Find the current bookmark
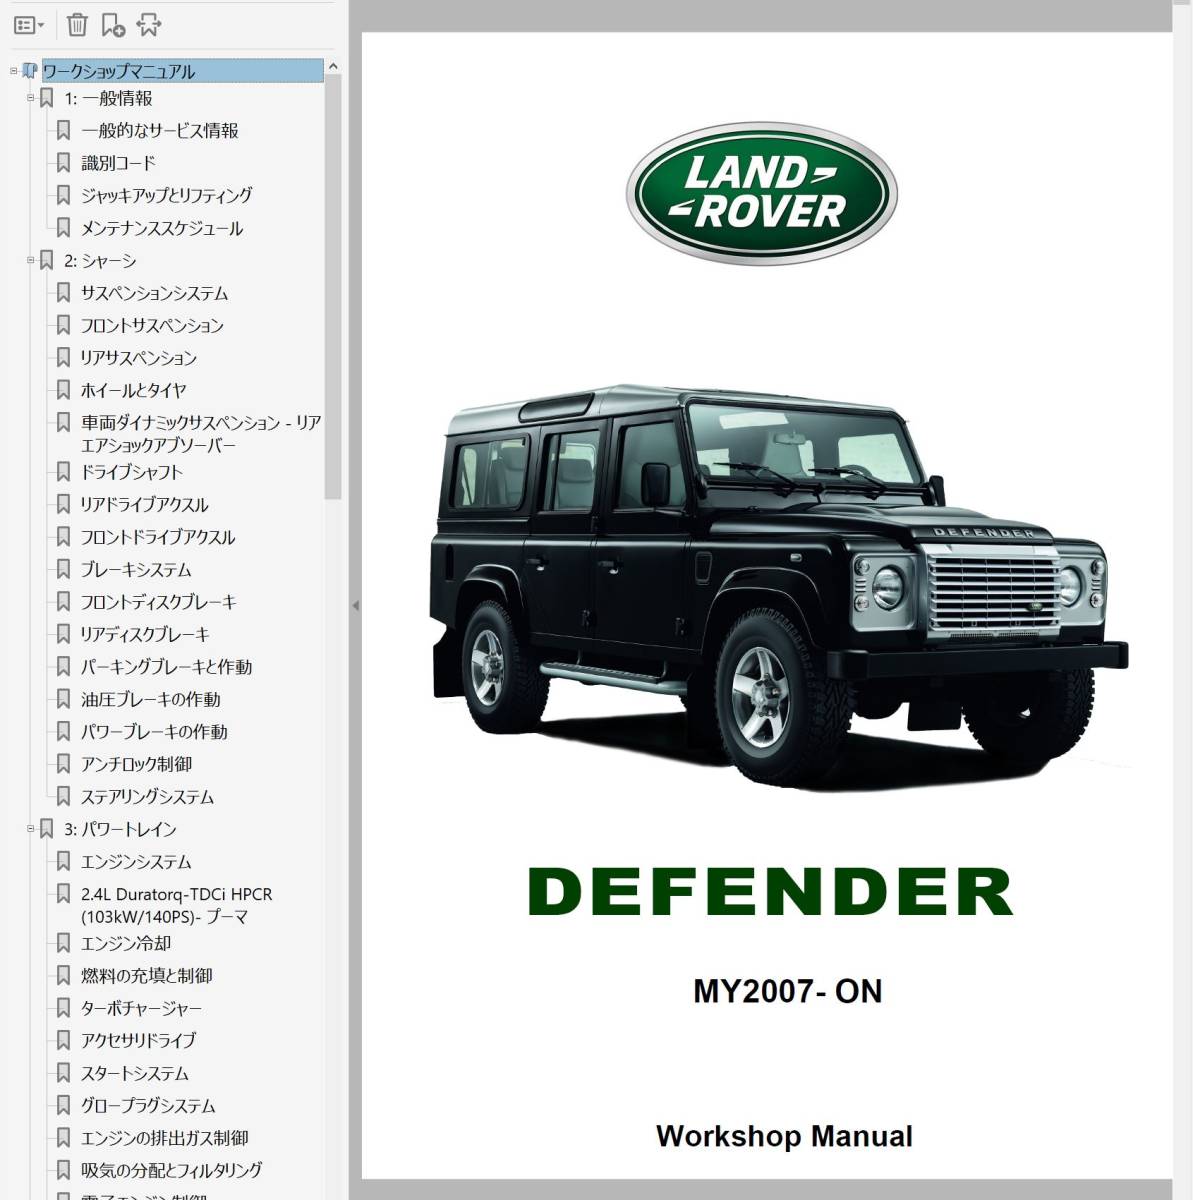 pyautogui.click(x=148, y=25)
